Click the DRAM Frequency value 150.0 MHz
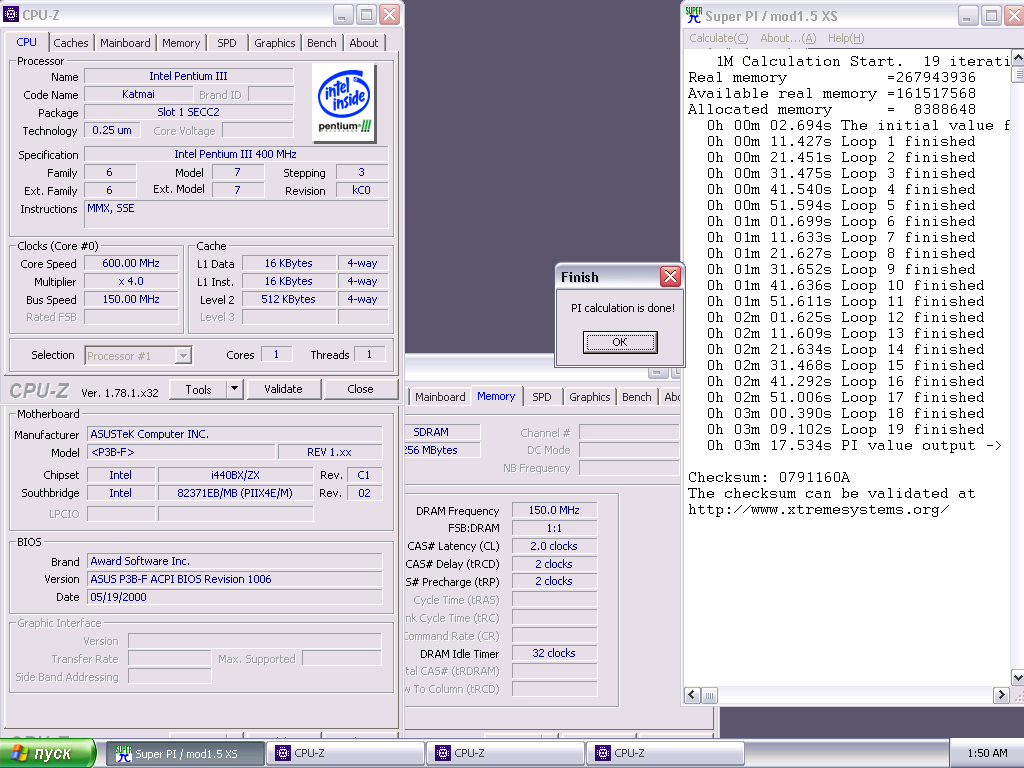Viewport: 1024px width, 768px height. tap(554, 510)
